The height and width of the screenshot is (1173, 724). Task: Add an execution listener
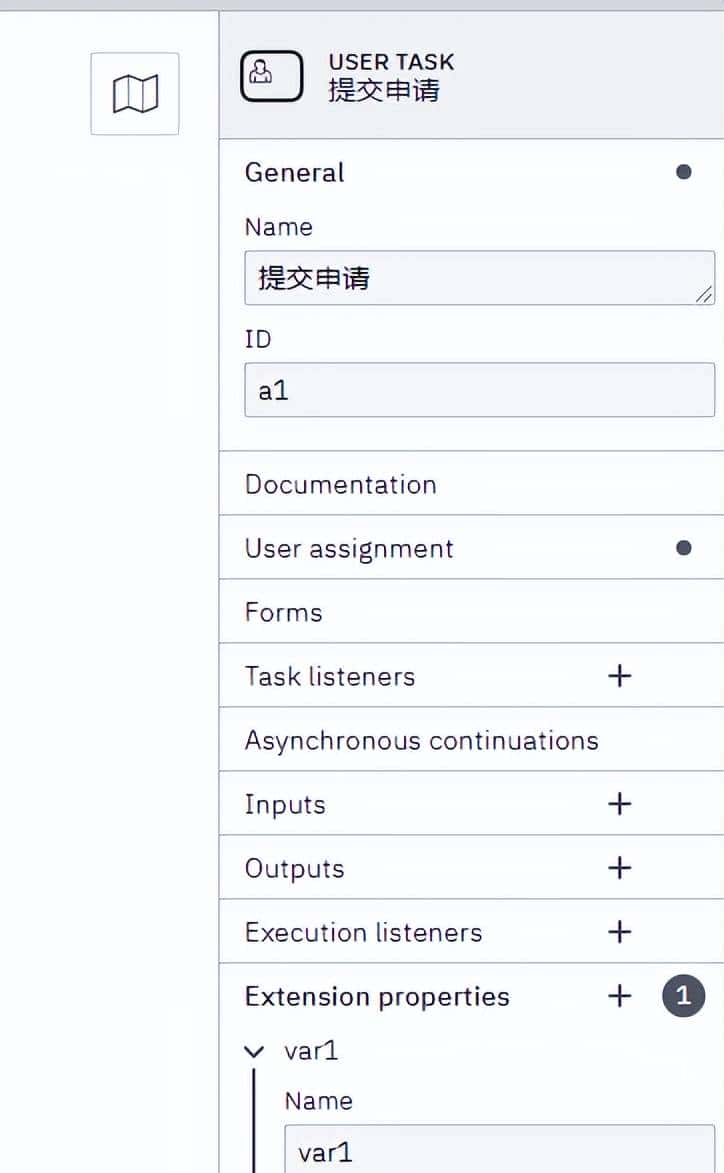[x=619, y=932]
